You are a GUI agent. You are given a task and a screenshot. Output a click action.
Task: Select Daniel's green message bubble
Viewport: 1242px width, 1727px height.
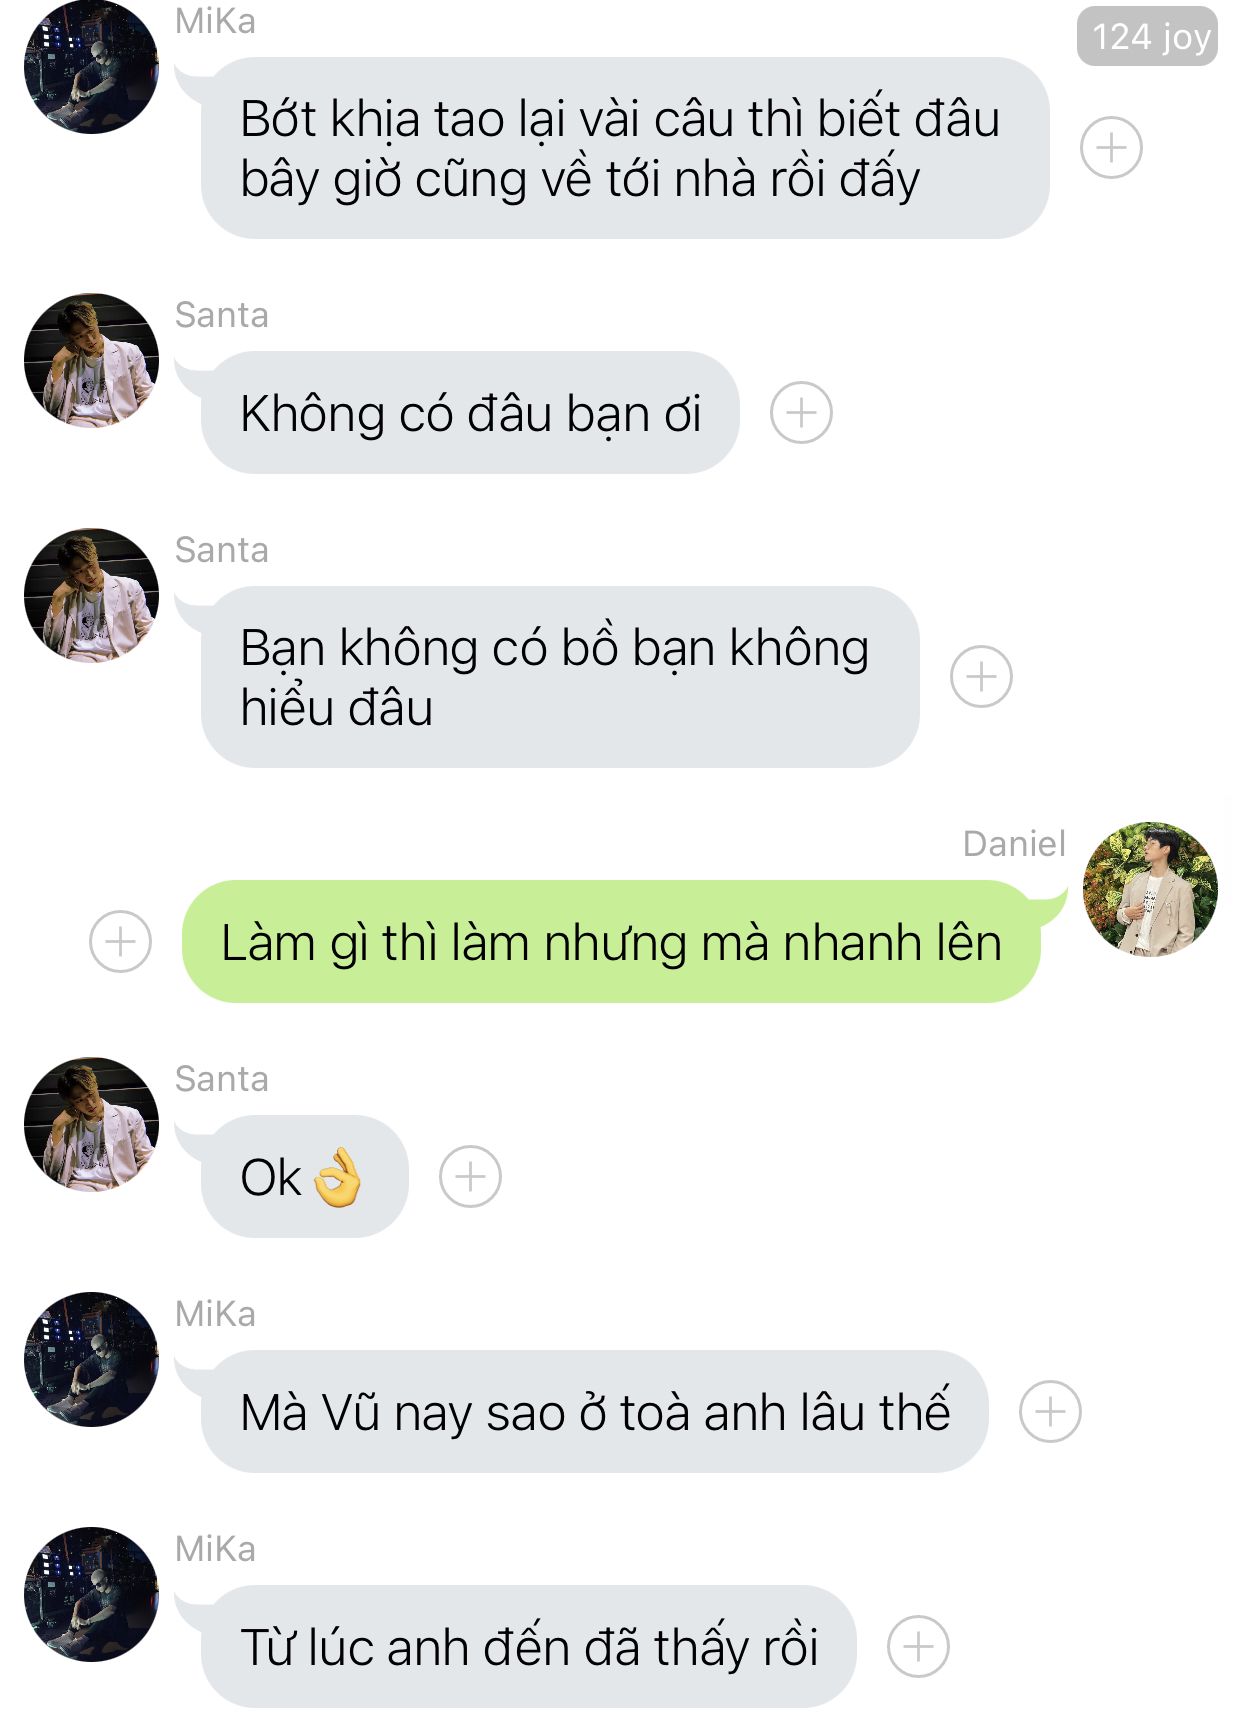pos(611,941)
